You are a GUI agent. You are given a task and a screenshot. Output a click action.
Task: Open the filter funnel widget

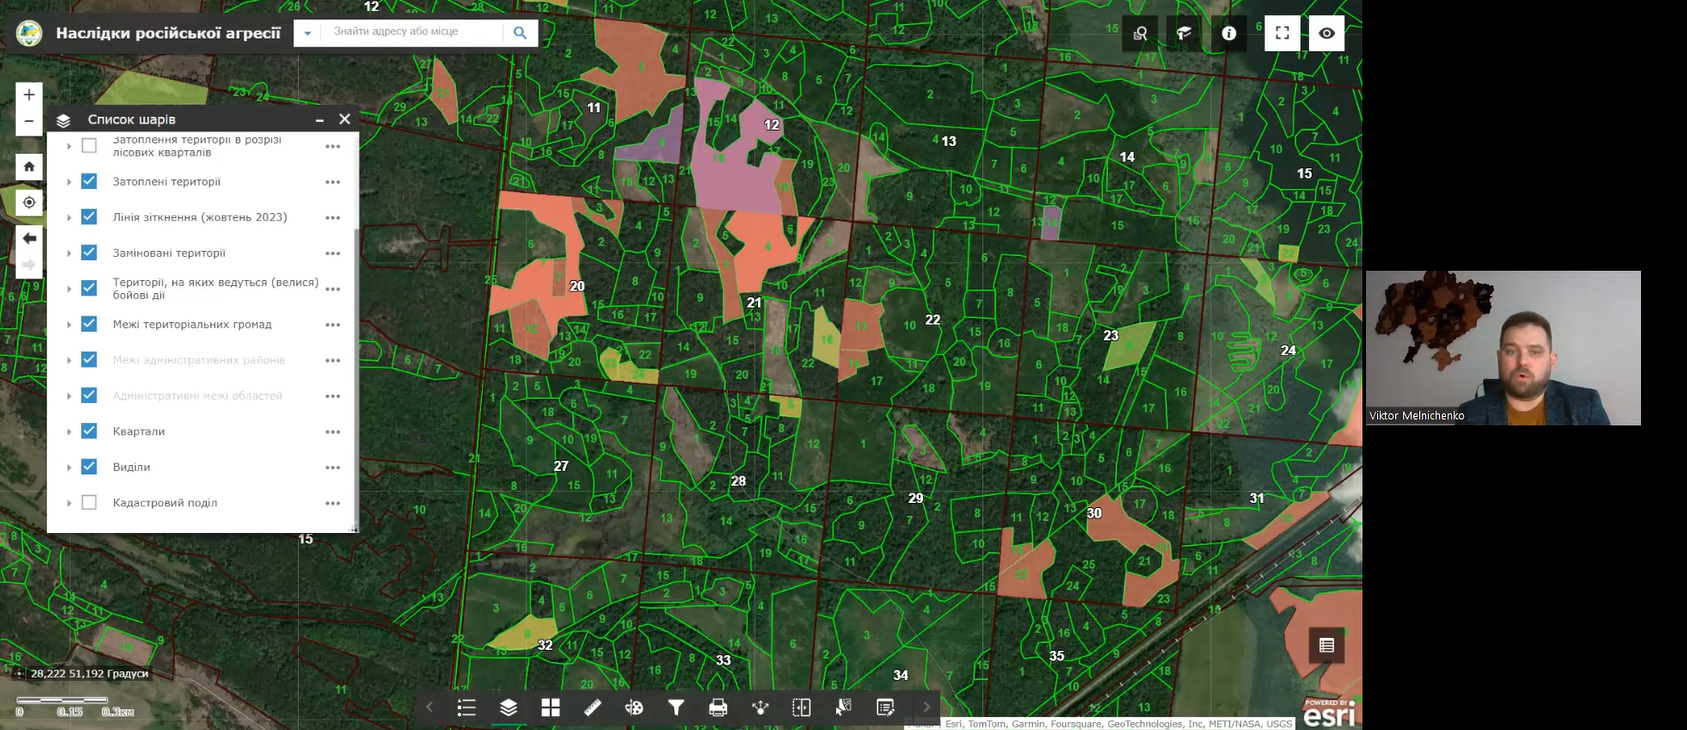676,708
